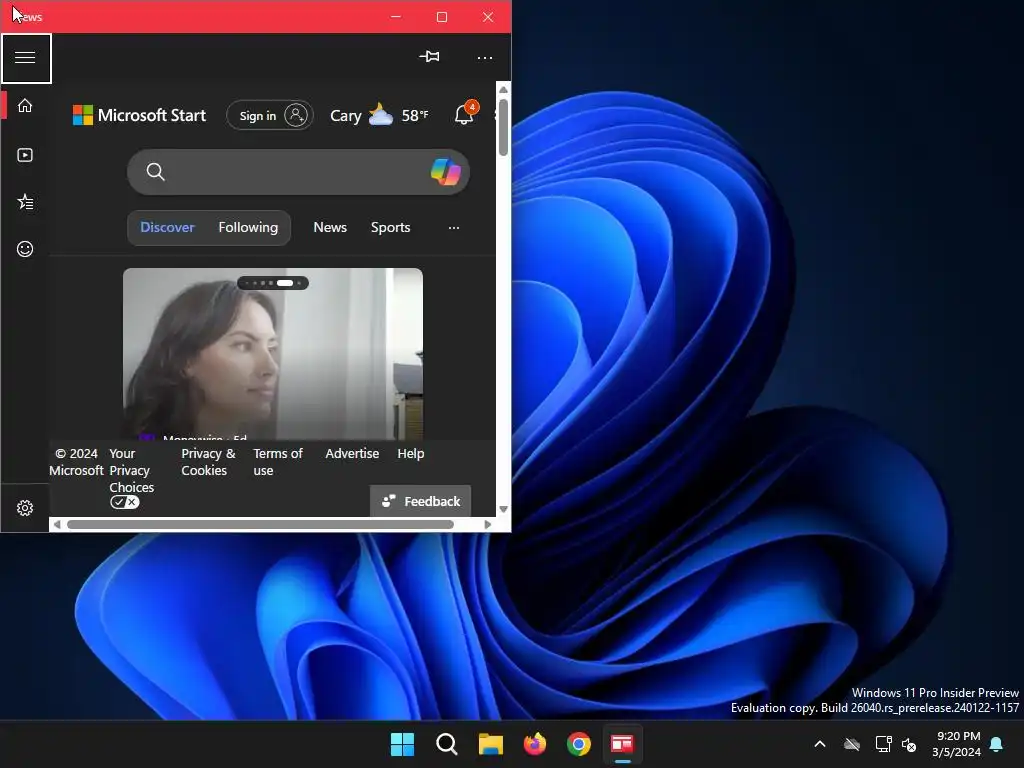Open the three-dot more options menu
This screenshot has height=768, width=1024.
click(x=485, y=58)
